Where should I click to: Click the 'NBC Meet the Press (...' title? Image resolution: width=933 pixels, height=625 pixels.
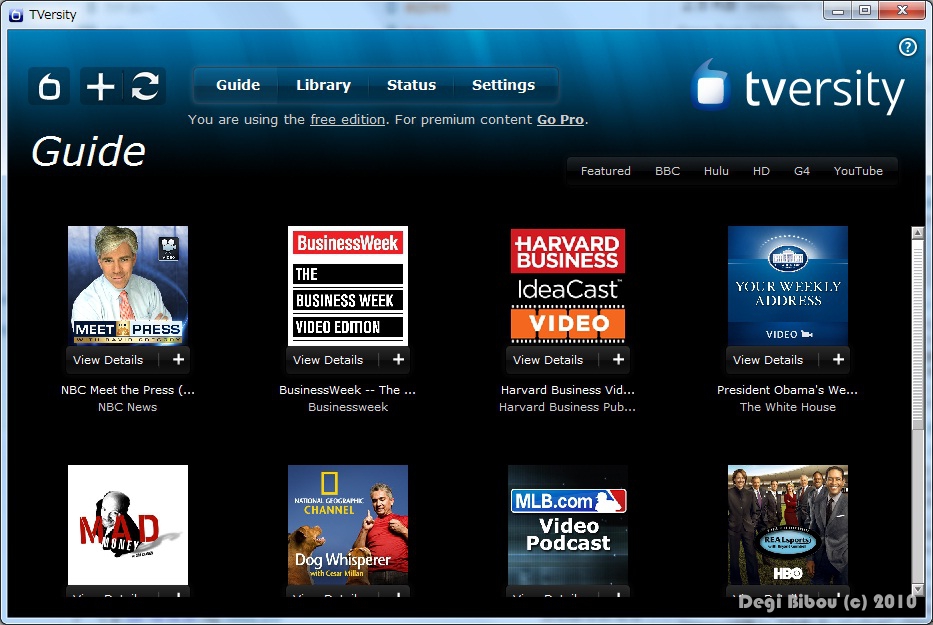point(128,390)
